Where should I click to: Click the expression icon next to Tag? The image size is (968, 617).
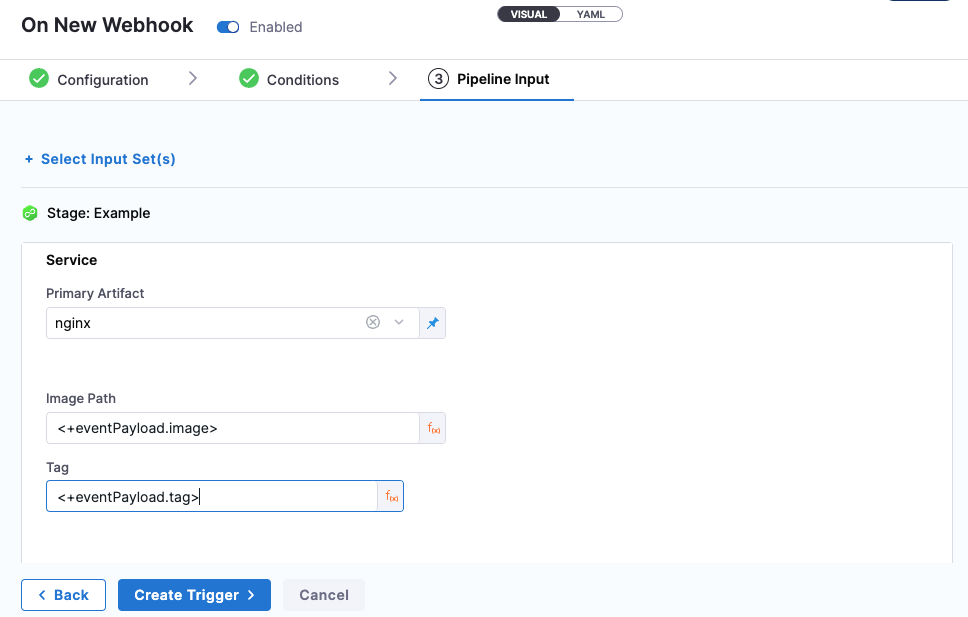tap(392, 497)
